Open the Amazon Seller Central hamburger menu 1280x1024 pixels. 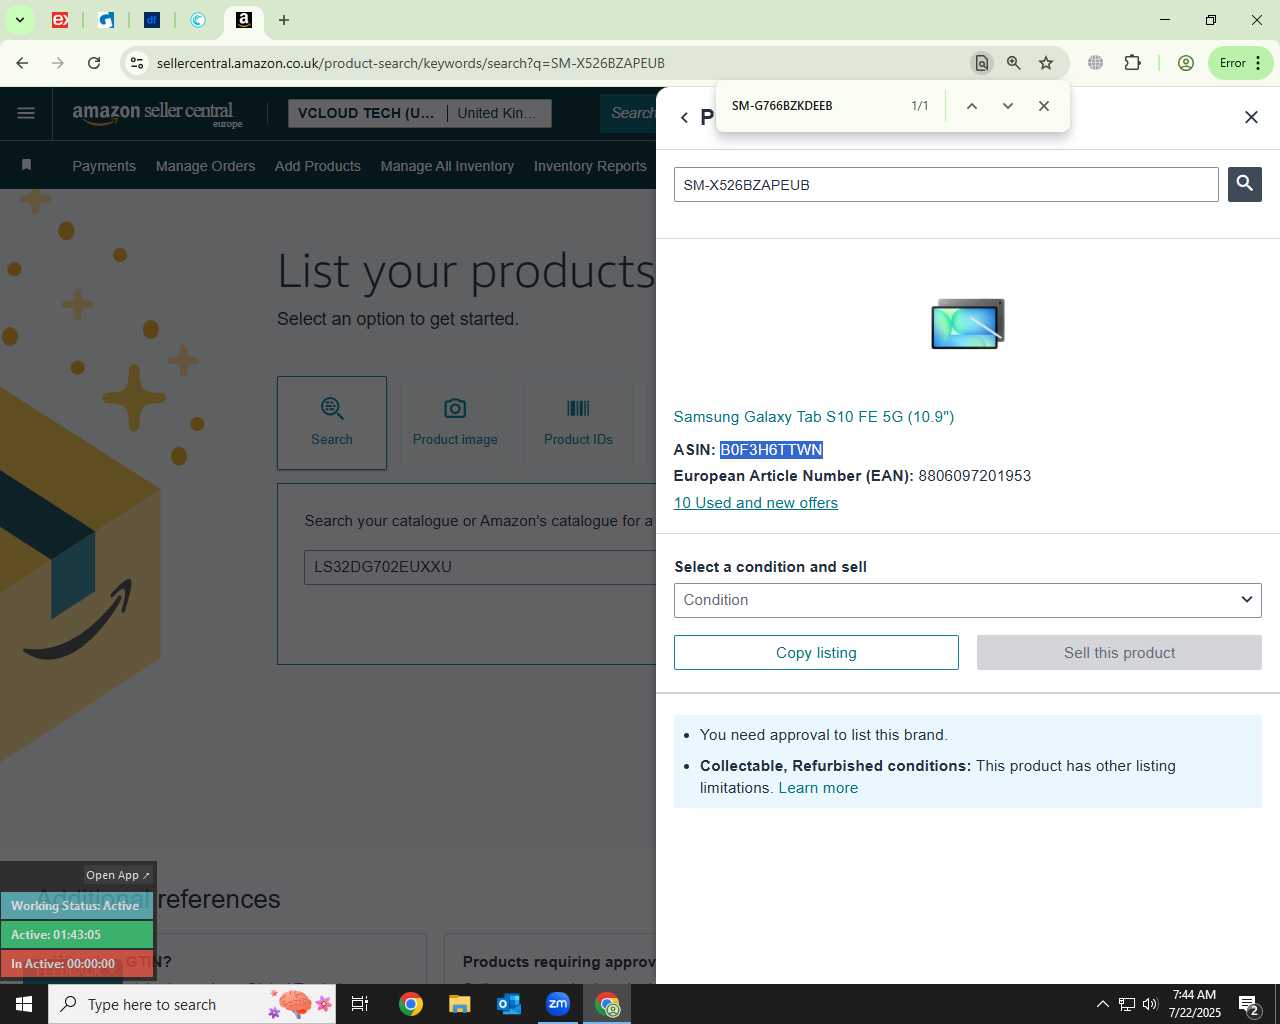click(x=26, y=113)
